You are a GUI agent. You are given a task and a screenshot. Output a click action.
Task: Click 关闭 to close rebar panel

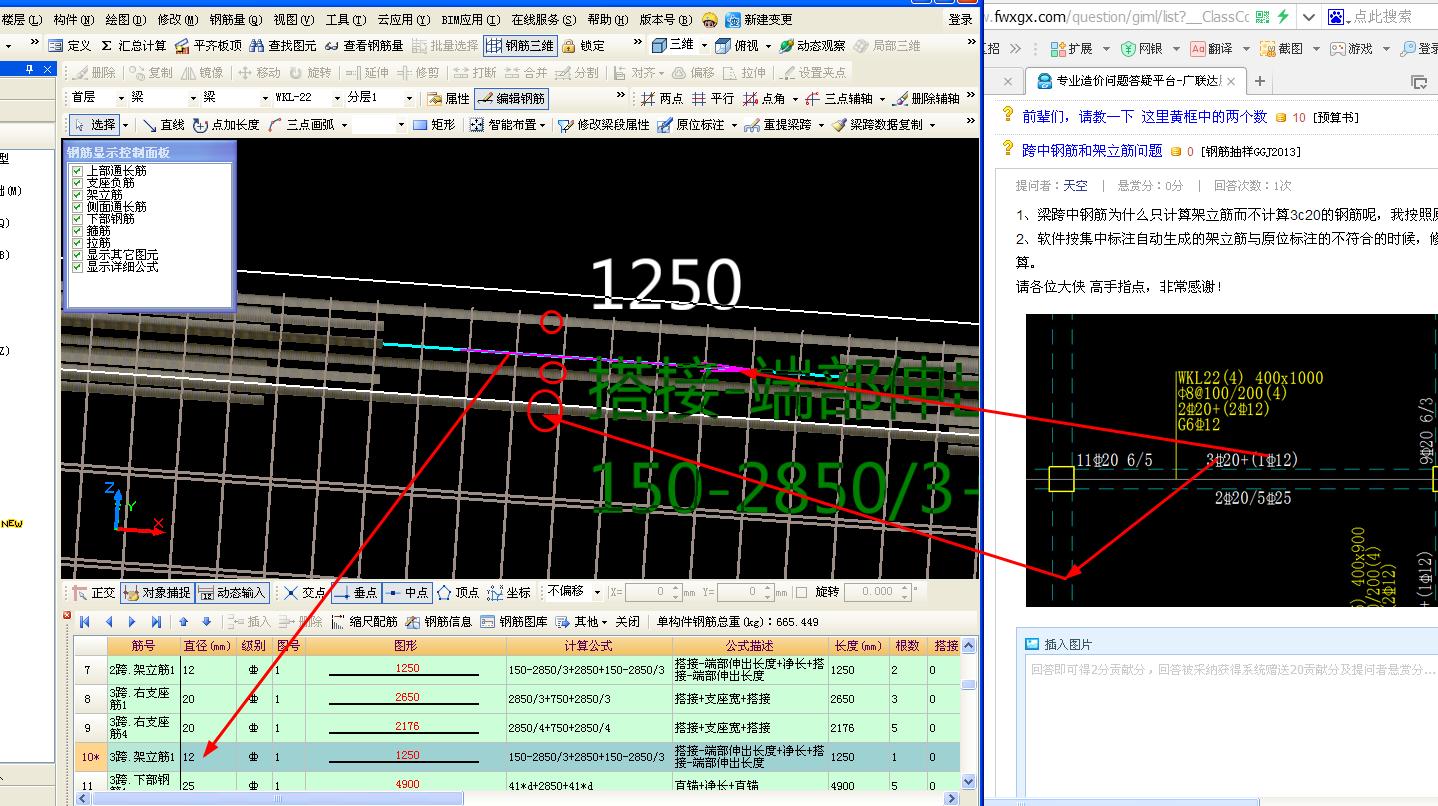627,621
